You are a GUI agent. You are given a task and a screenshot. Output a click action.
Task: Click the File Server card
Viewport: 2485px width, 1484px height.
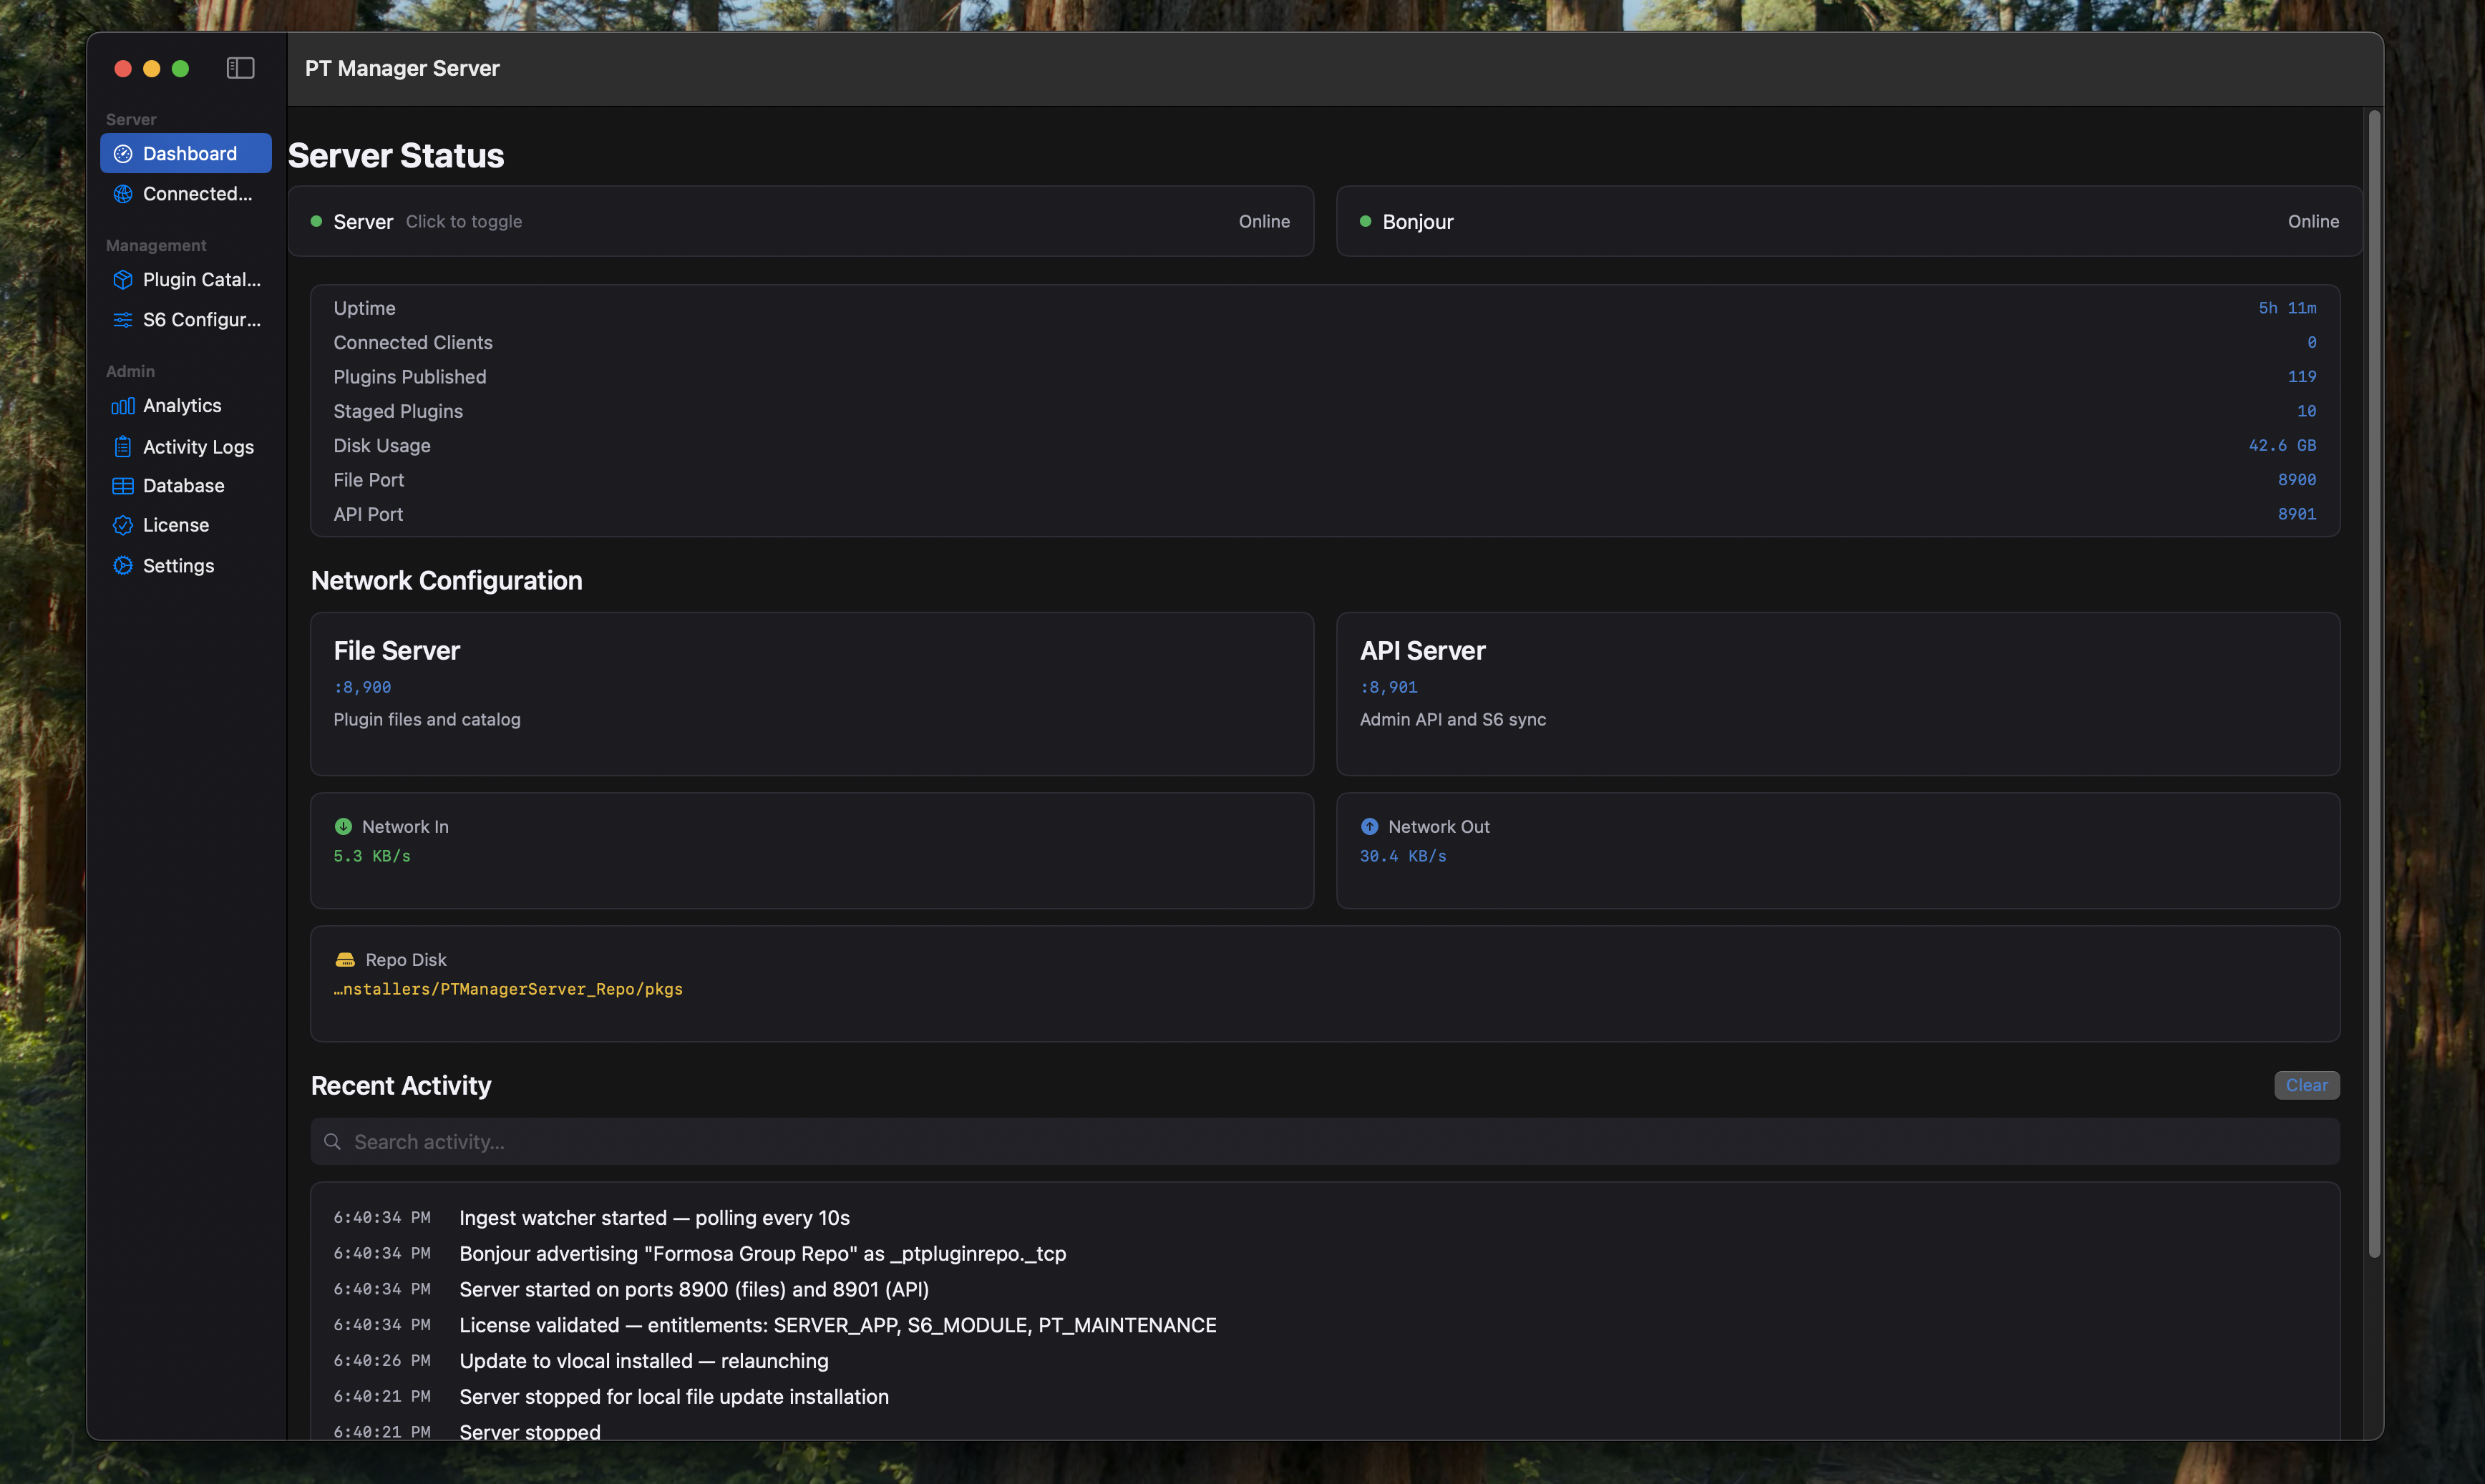point(812,694)
